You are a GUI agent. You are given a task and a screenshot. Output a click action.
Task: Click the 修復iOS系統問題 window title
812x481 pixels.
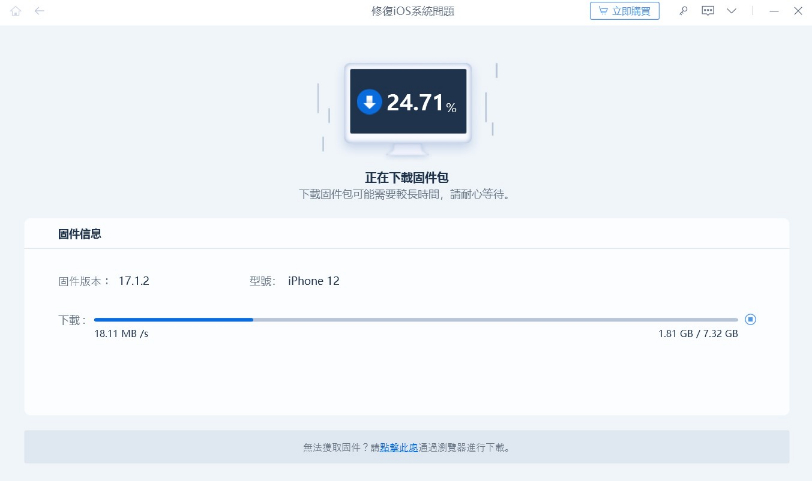click(x=405, y=11)
